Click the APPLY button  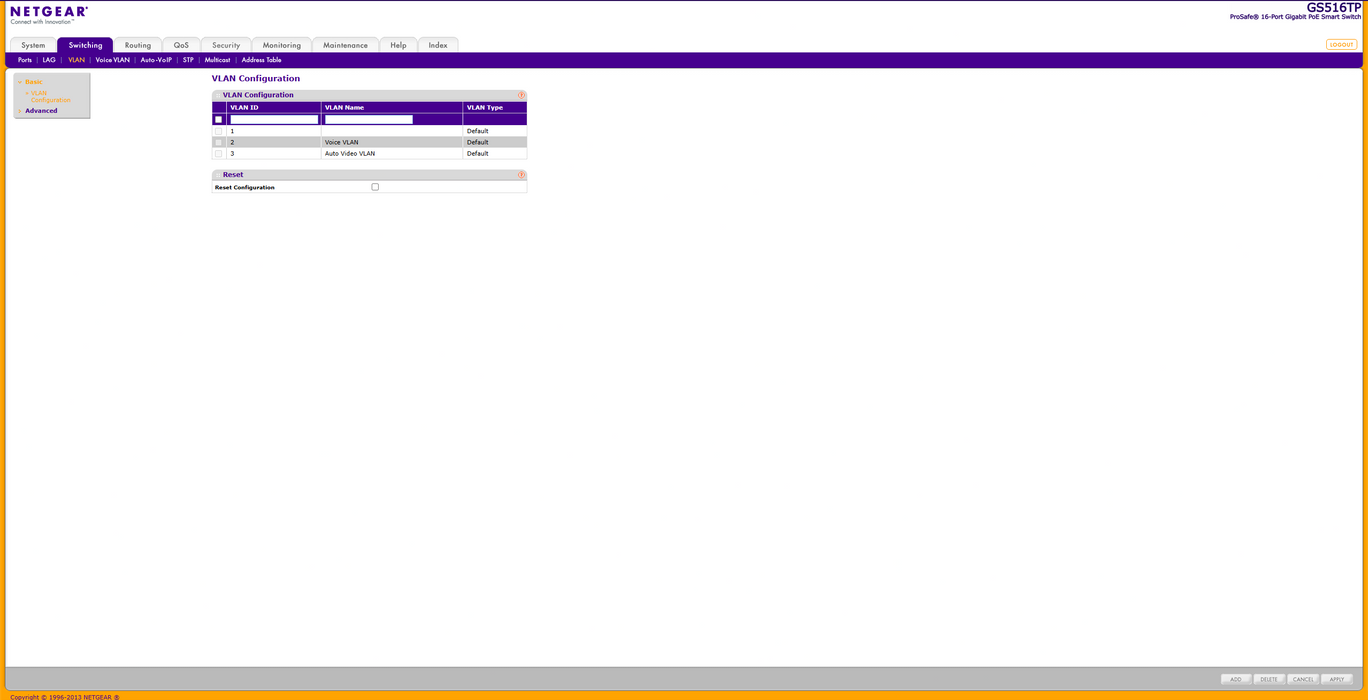point(1336,679)
